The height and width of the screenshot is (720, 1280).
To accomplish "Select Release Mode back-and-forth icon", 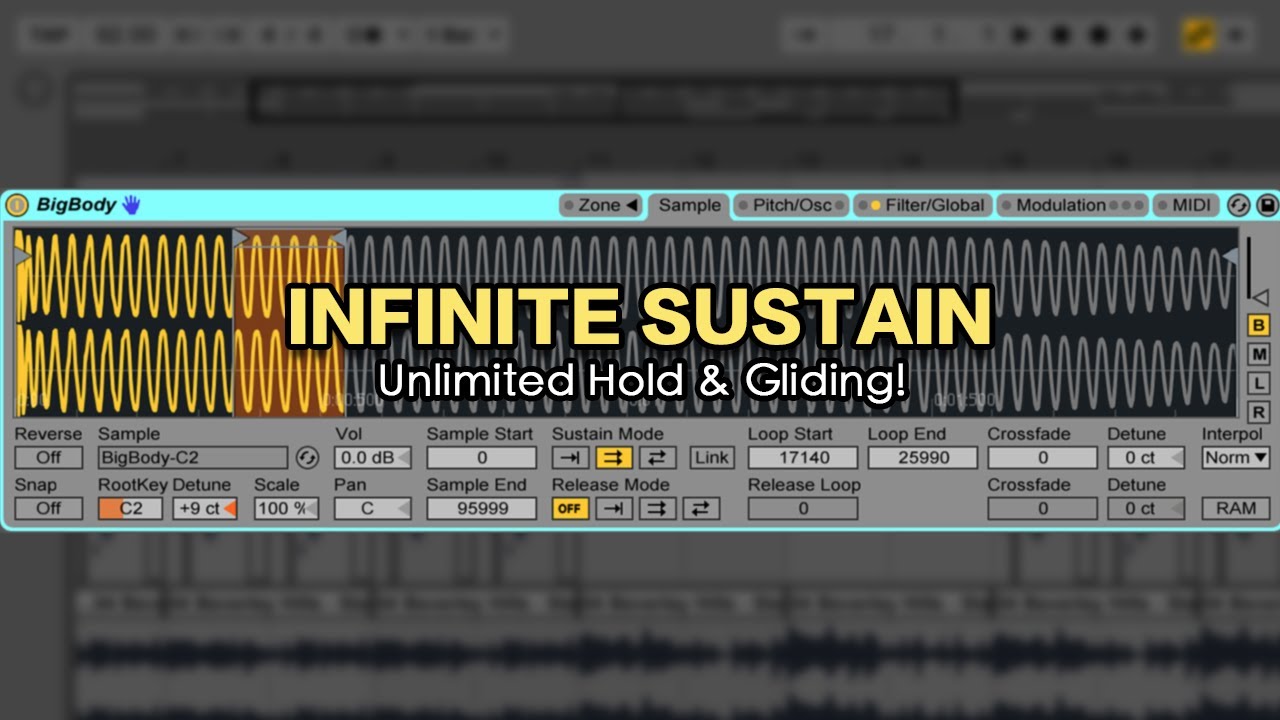I will (x=701, y=508).
